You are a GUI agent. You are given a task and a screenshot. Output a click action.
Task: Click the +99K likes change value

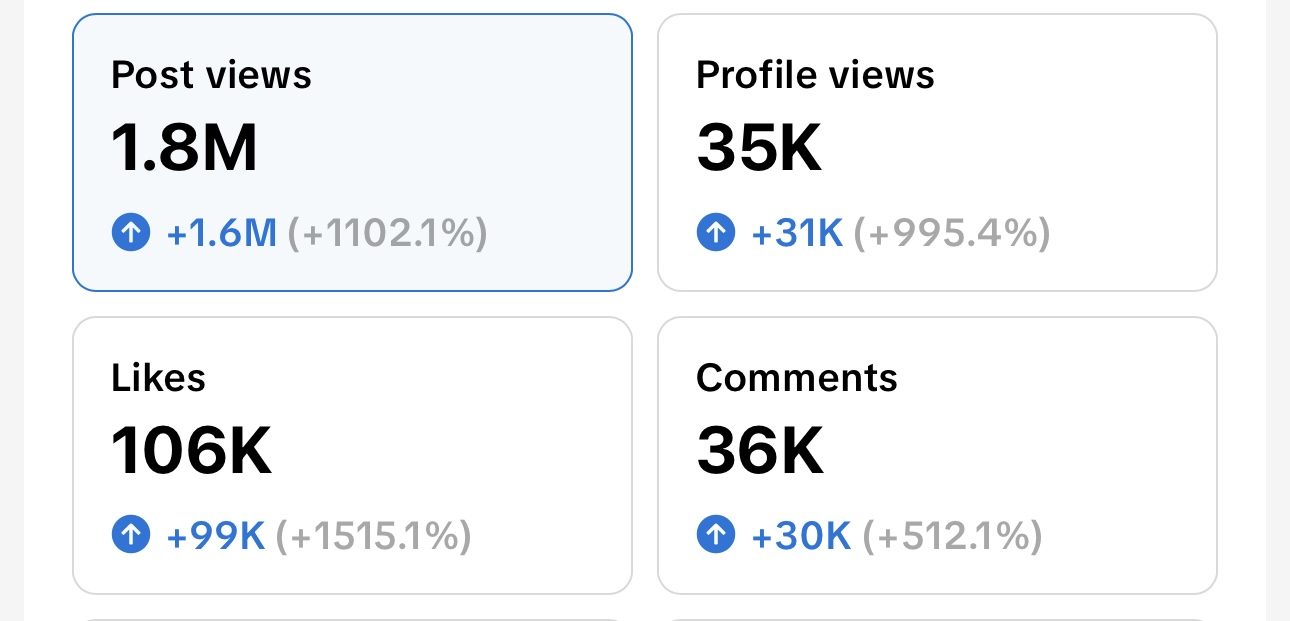(x=216, y=537)
